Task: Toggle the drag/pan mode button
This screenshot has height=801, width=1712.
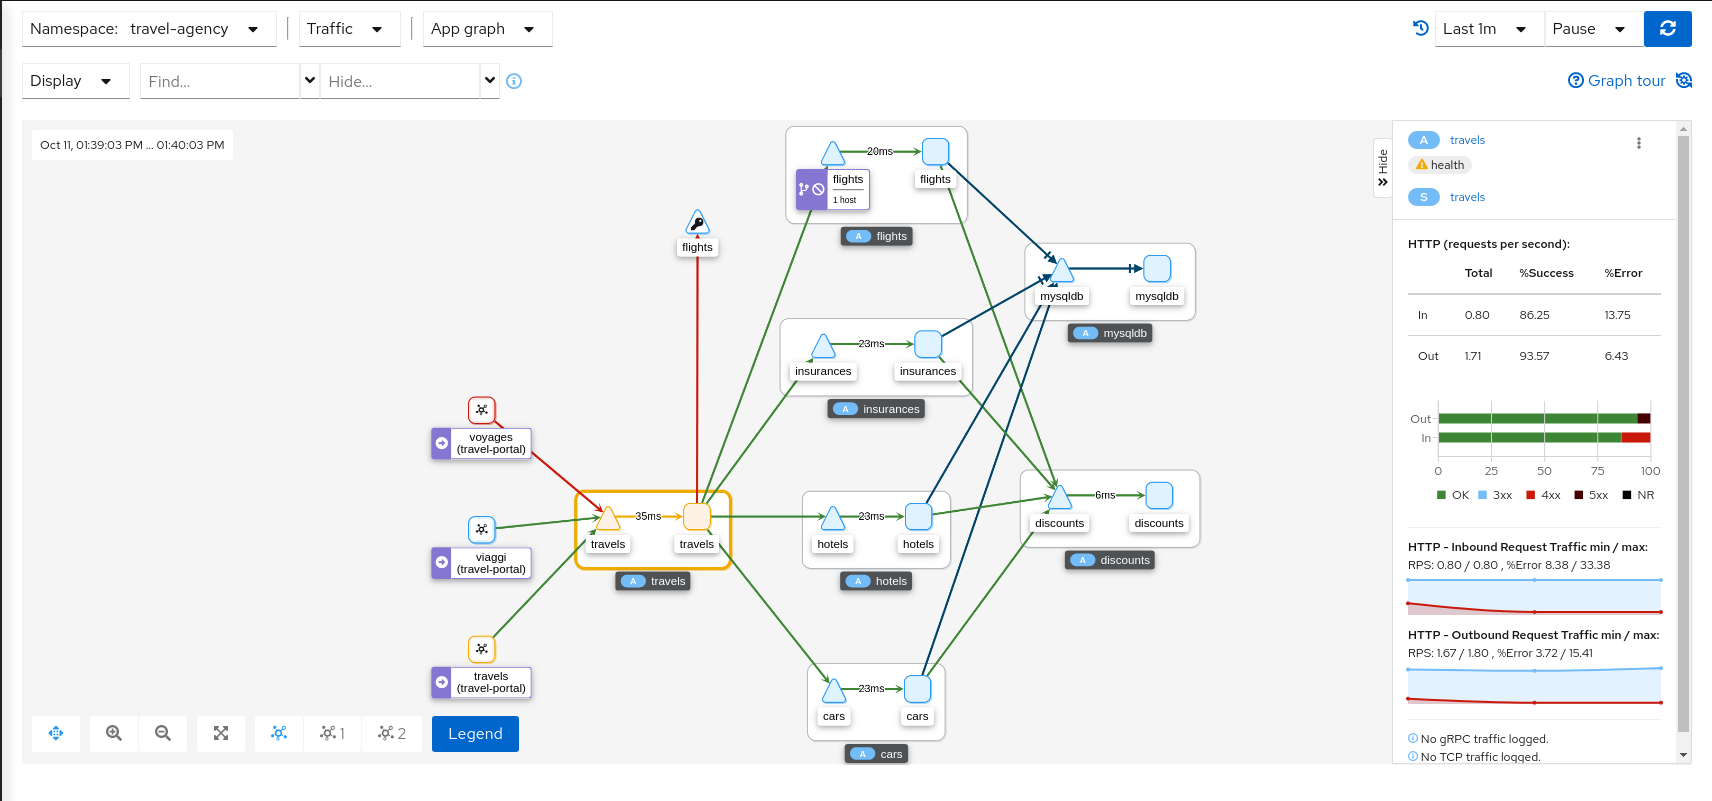Action: point(56,733)
